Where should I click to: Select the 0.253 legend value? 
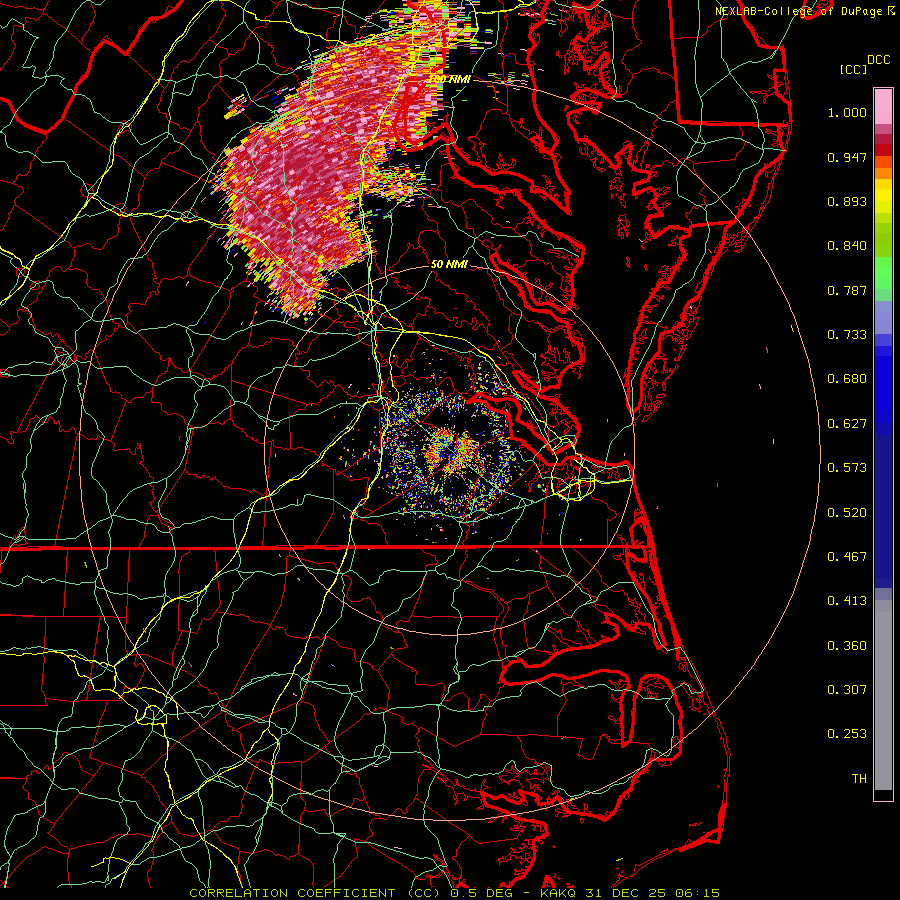coord(847,734)
